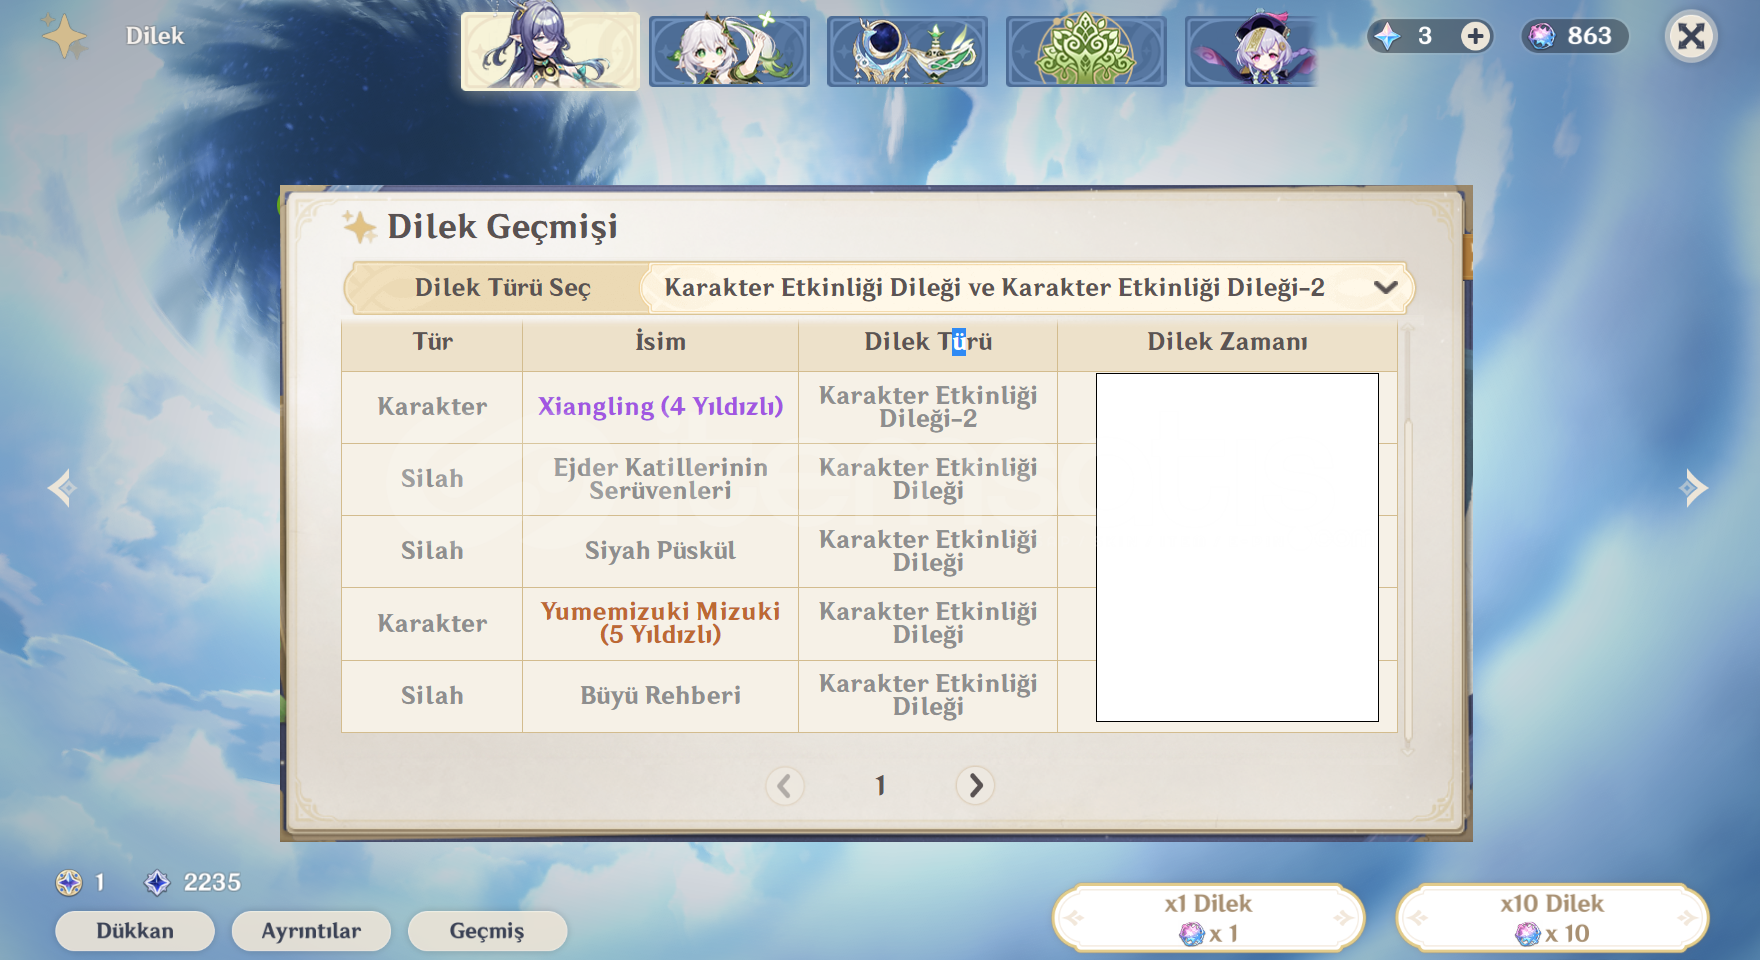Open the weapon event banner tab
1760x960 pixels.
pos(907,51)
